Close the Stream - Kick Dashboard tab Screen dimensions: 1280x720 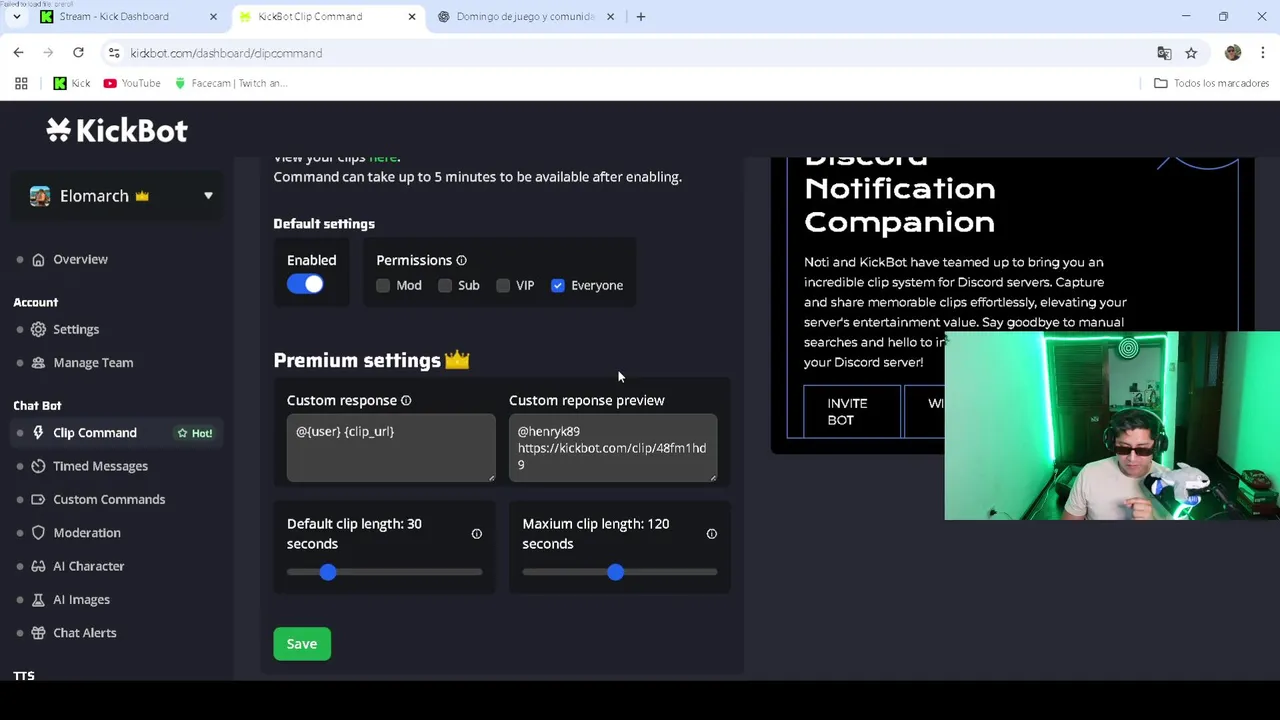[x=213, y=17]
